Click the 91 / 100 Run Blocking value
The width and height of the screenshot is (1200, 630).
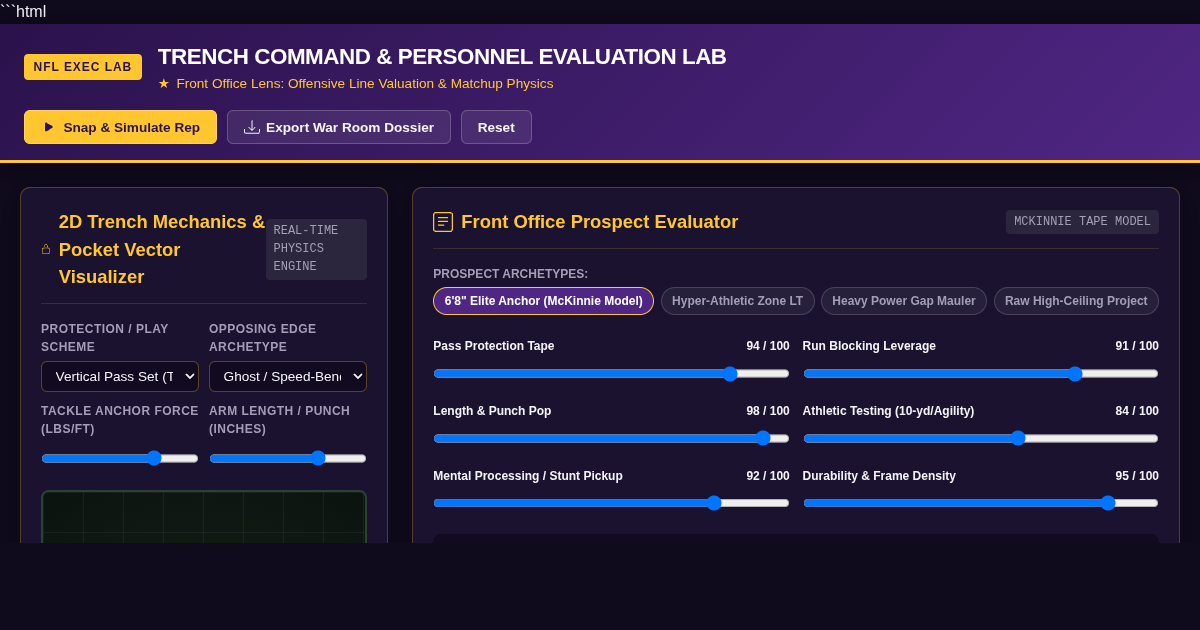tap(1137, 346)
